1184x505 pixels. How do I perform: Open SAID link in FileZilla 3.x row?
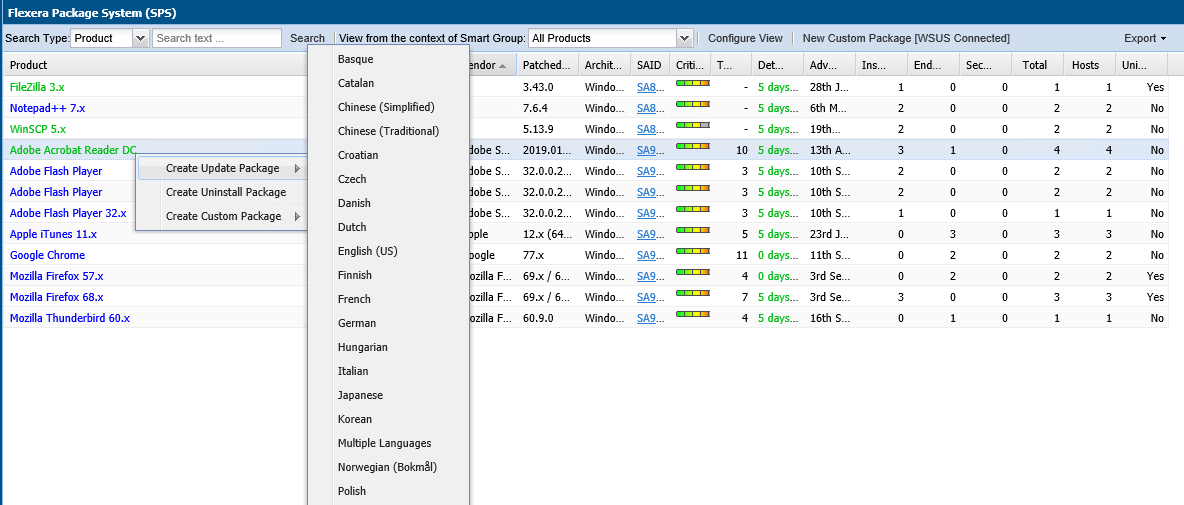[x=650, y=88]
